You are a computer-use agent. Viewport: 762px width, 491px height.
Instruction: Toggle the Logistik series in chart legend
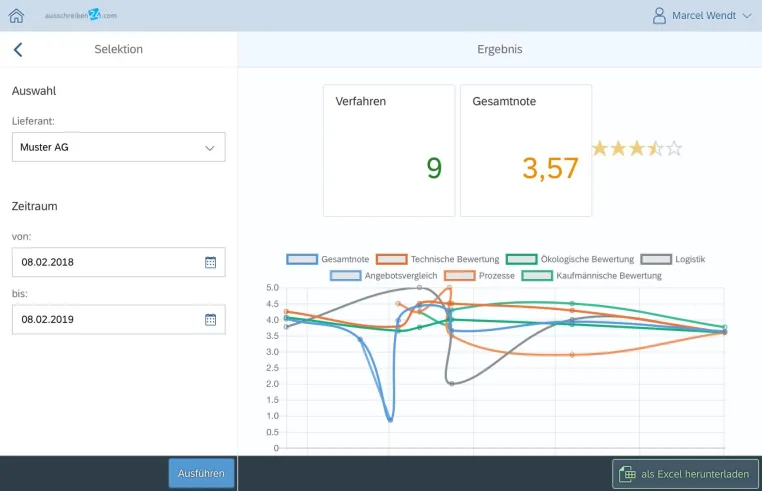673,259
